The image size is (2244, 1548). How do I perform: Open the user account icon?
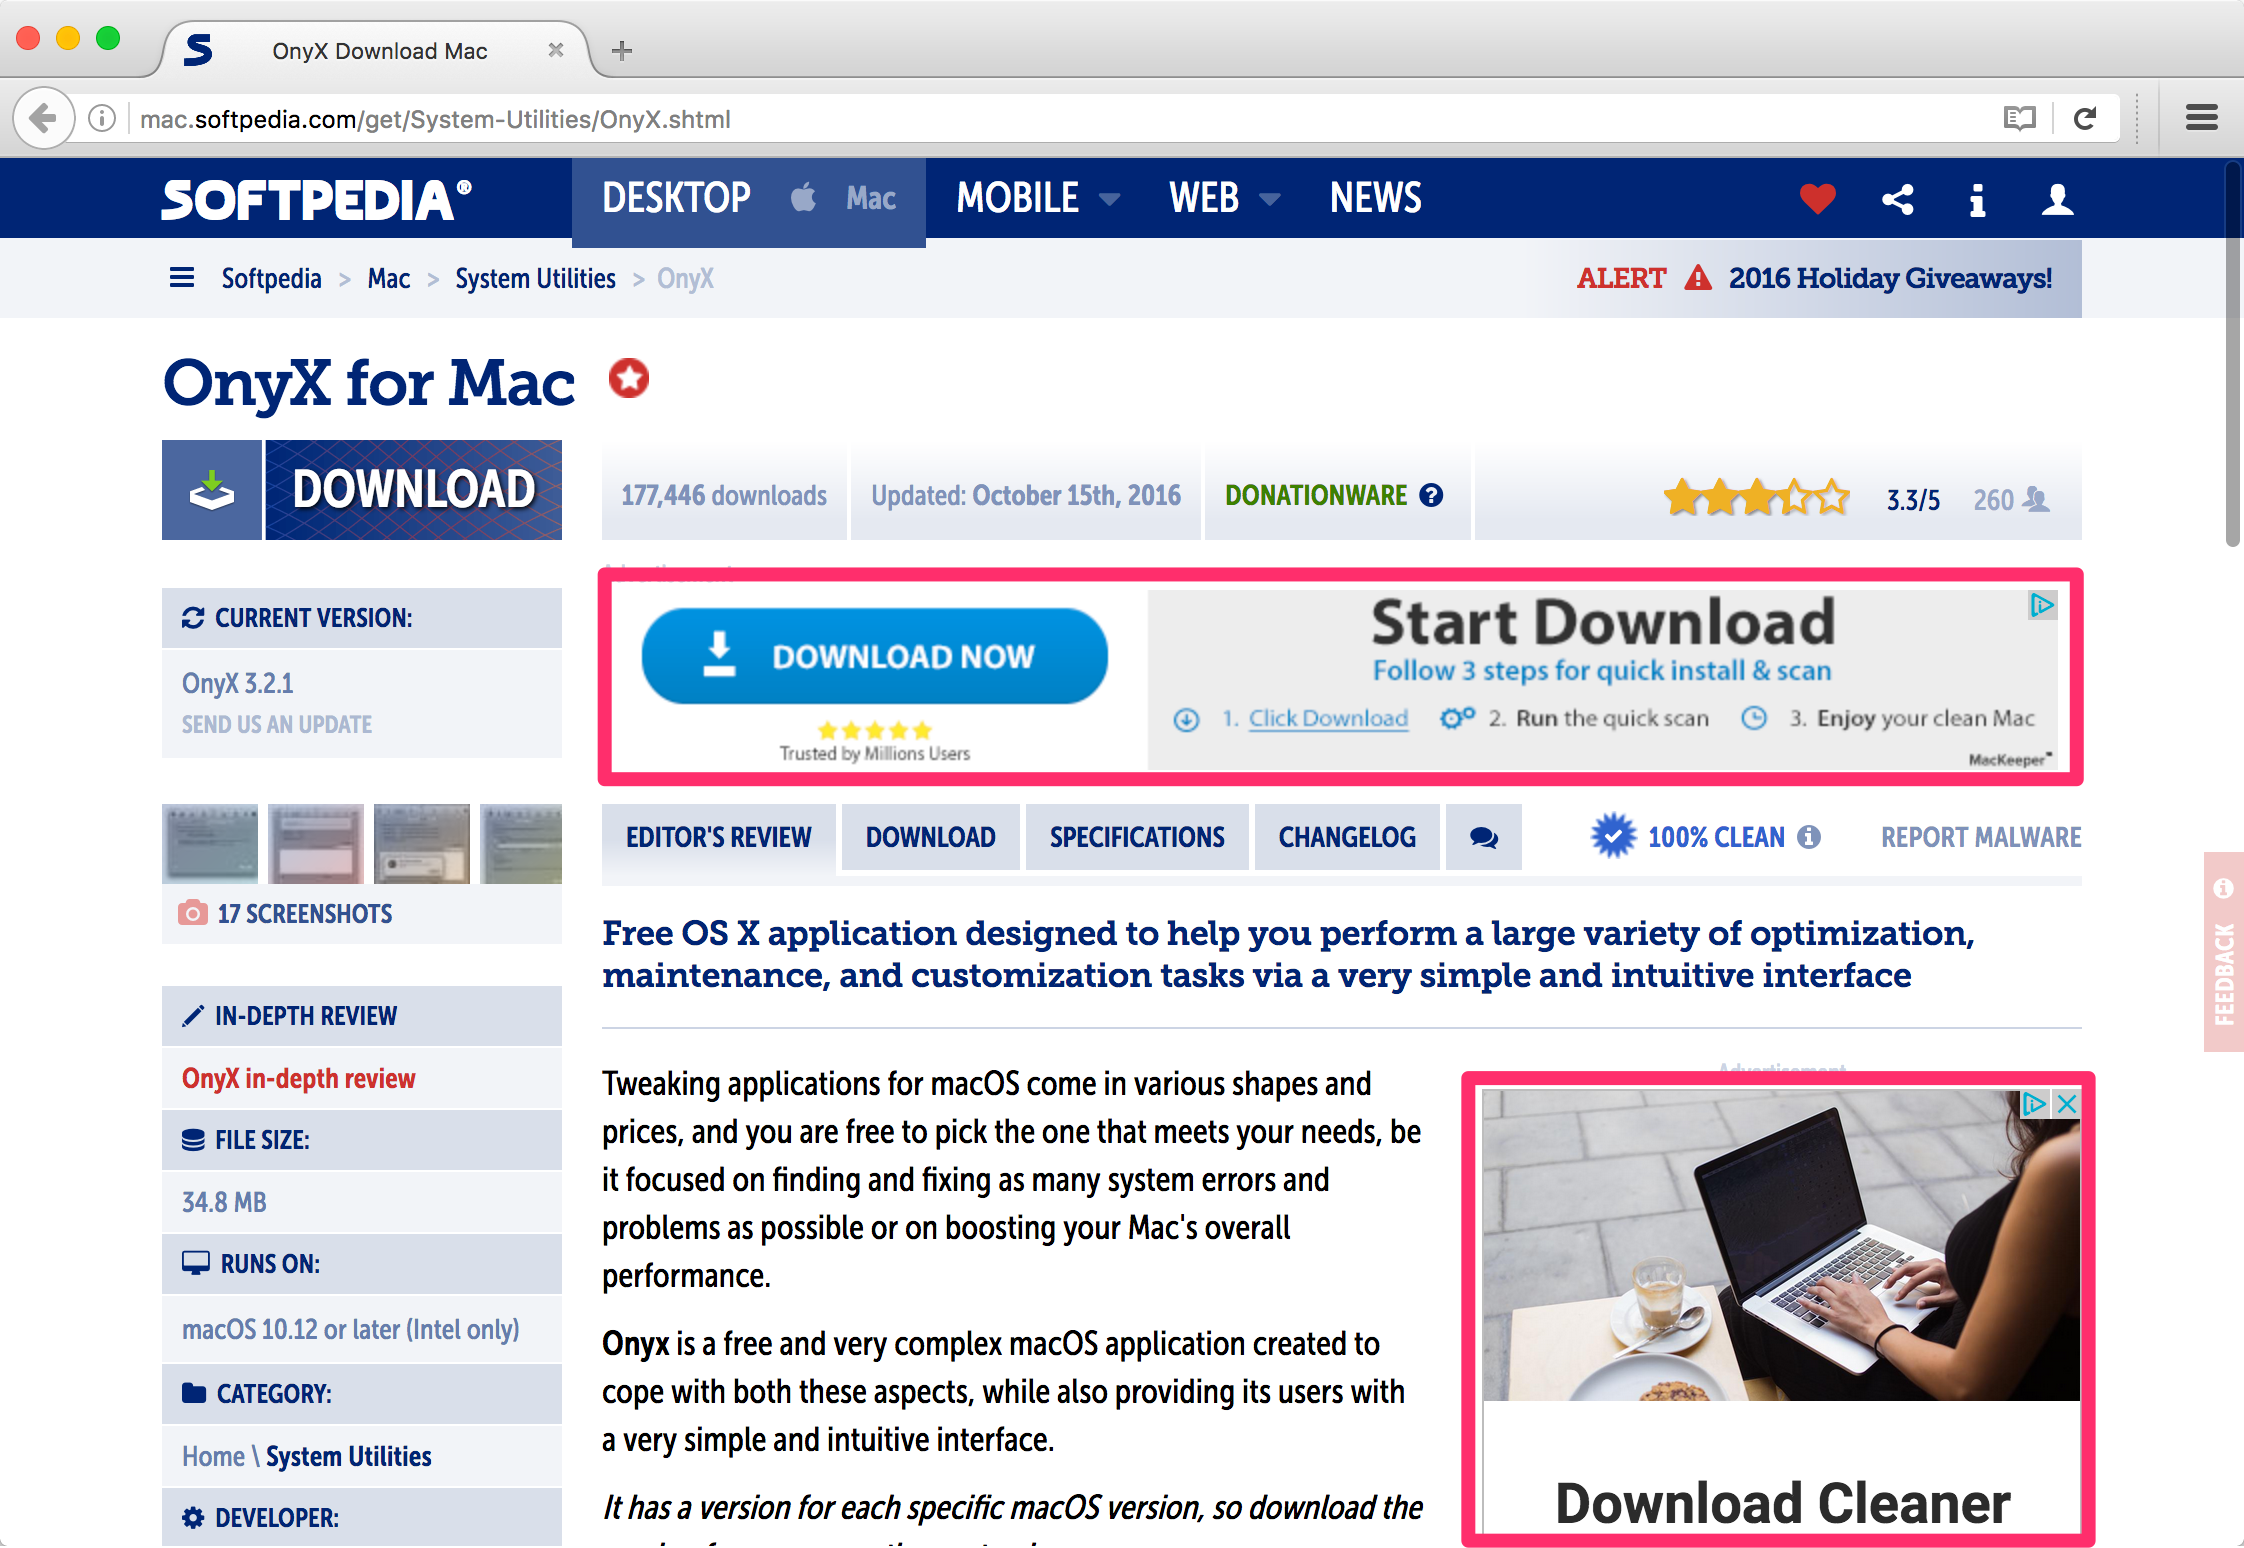[x=2057, y=199]
